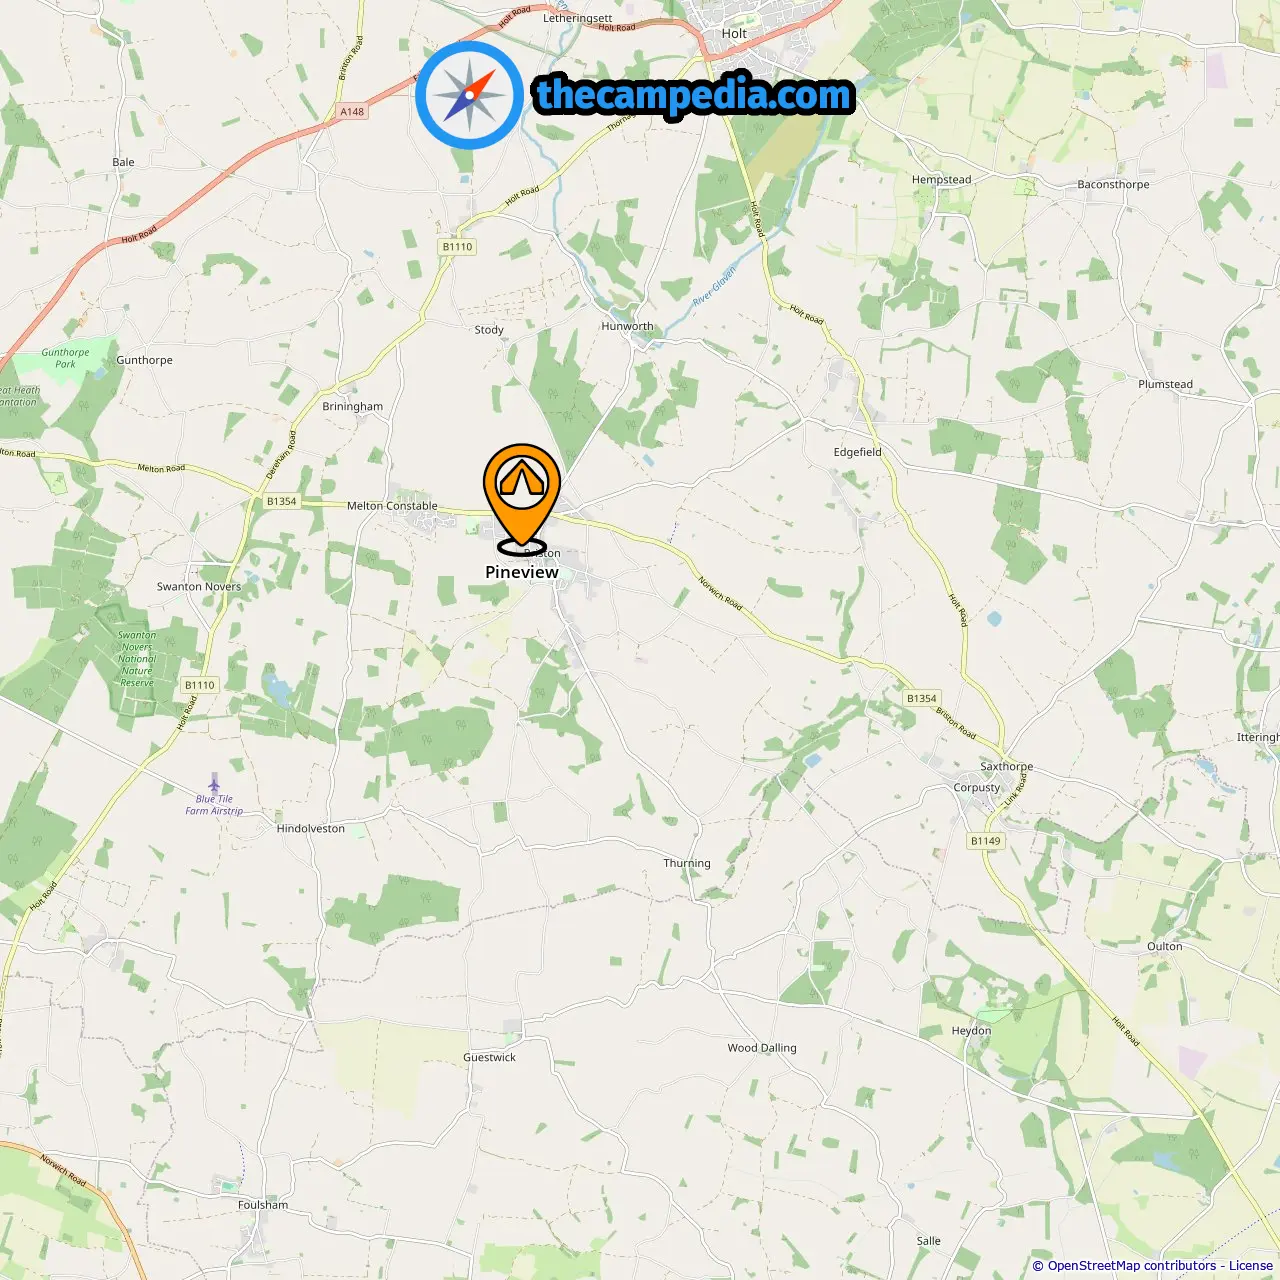This screenshot has width=1280, height=1280.
Task: Click the B1354 shield near Melton Constable
Action: (282, 501)
